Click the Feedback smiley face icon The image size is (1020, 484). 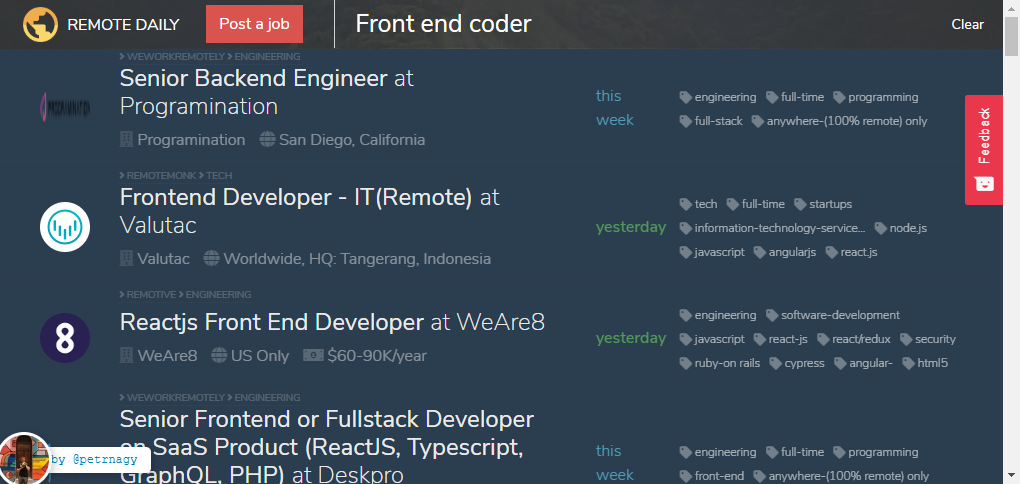pyautogui.click(x=984, y=183)
